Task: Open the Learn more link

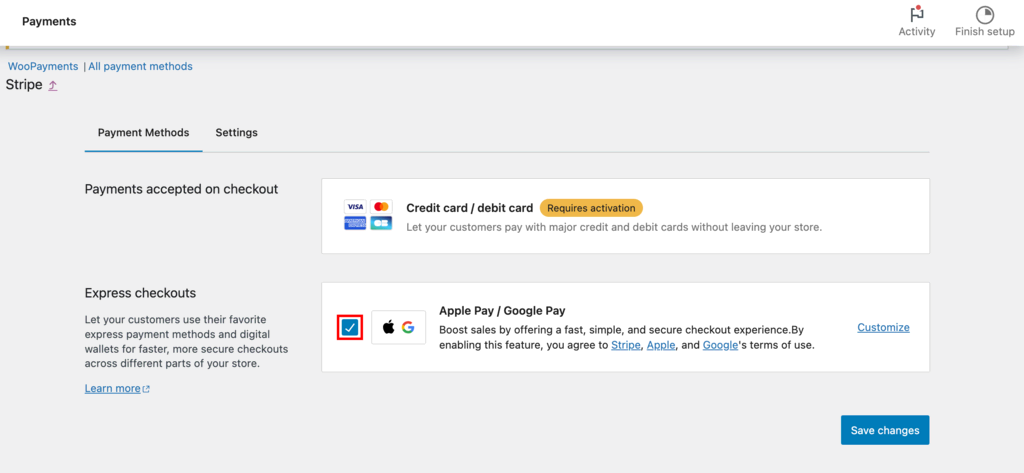Action: coord(112,388)
